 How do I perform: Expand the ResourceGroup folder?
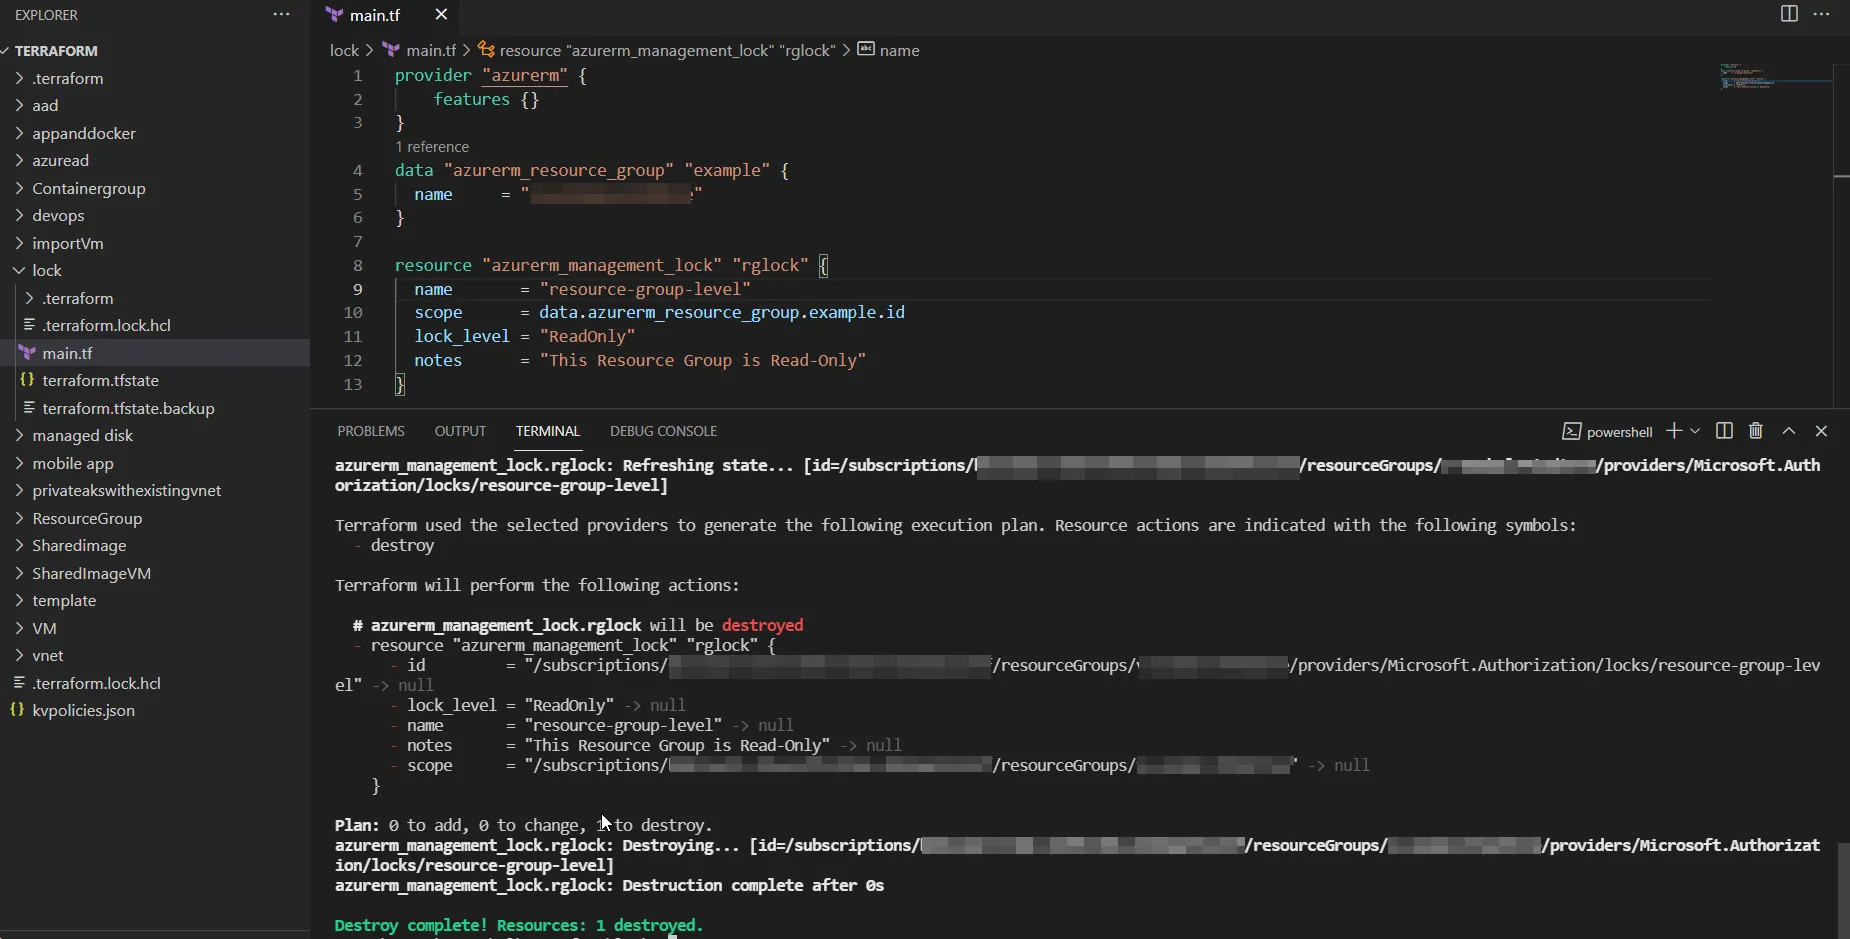87,518
